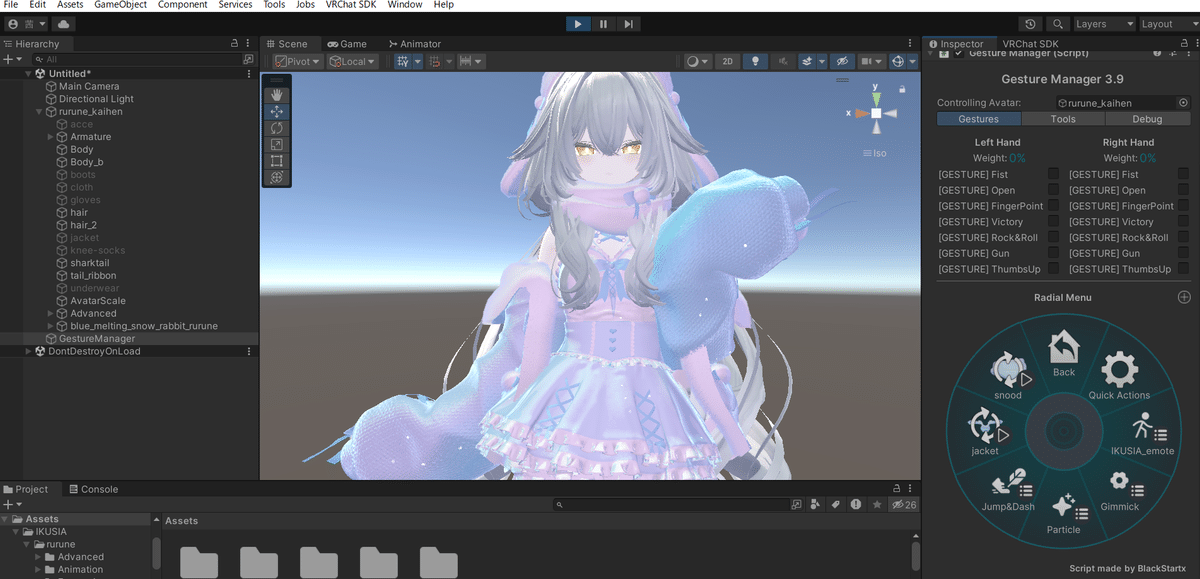Toggle scene lighting in the Scene view
The width and height of the screenshot is (1200, 579).
tap(754, 60)
